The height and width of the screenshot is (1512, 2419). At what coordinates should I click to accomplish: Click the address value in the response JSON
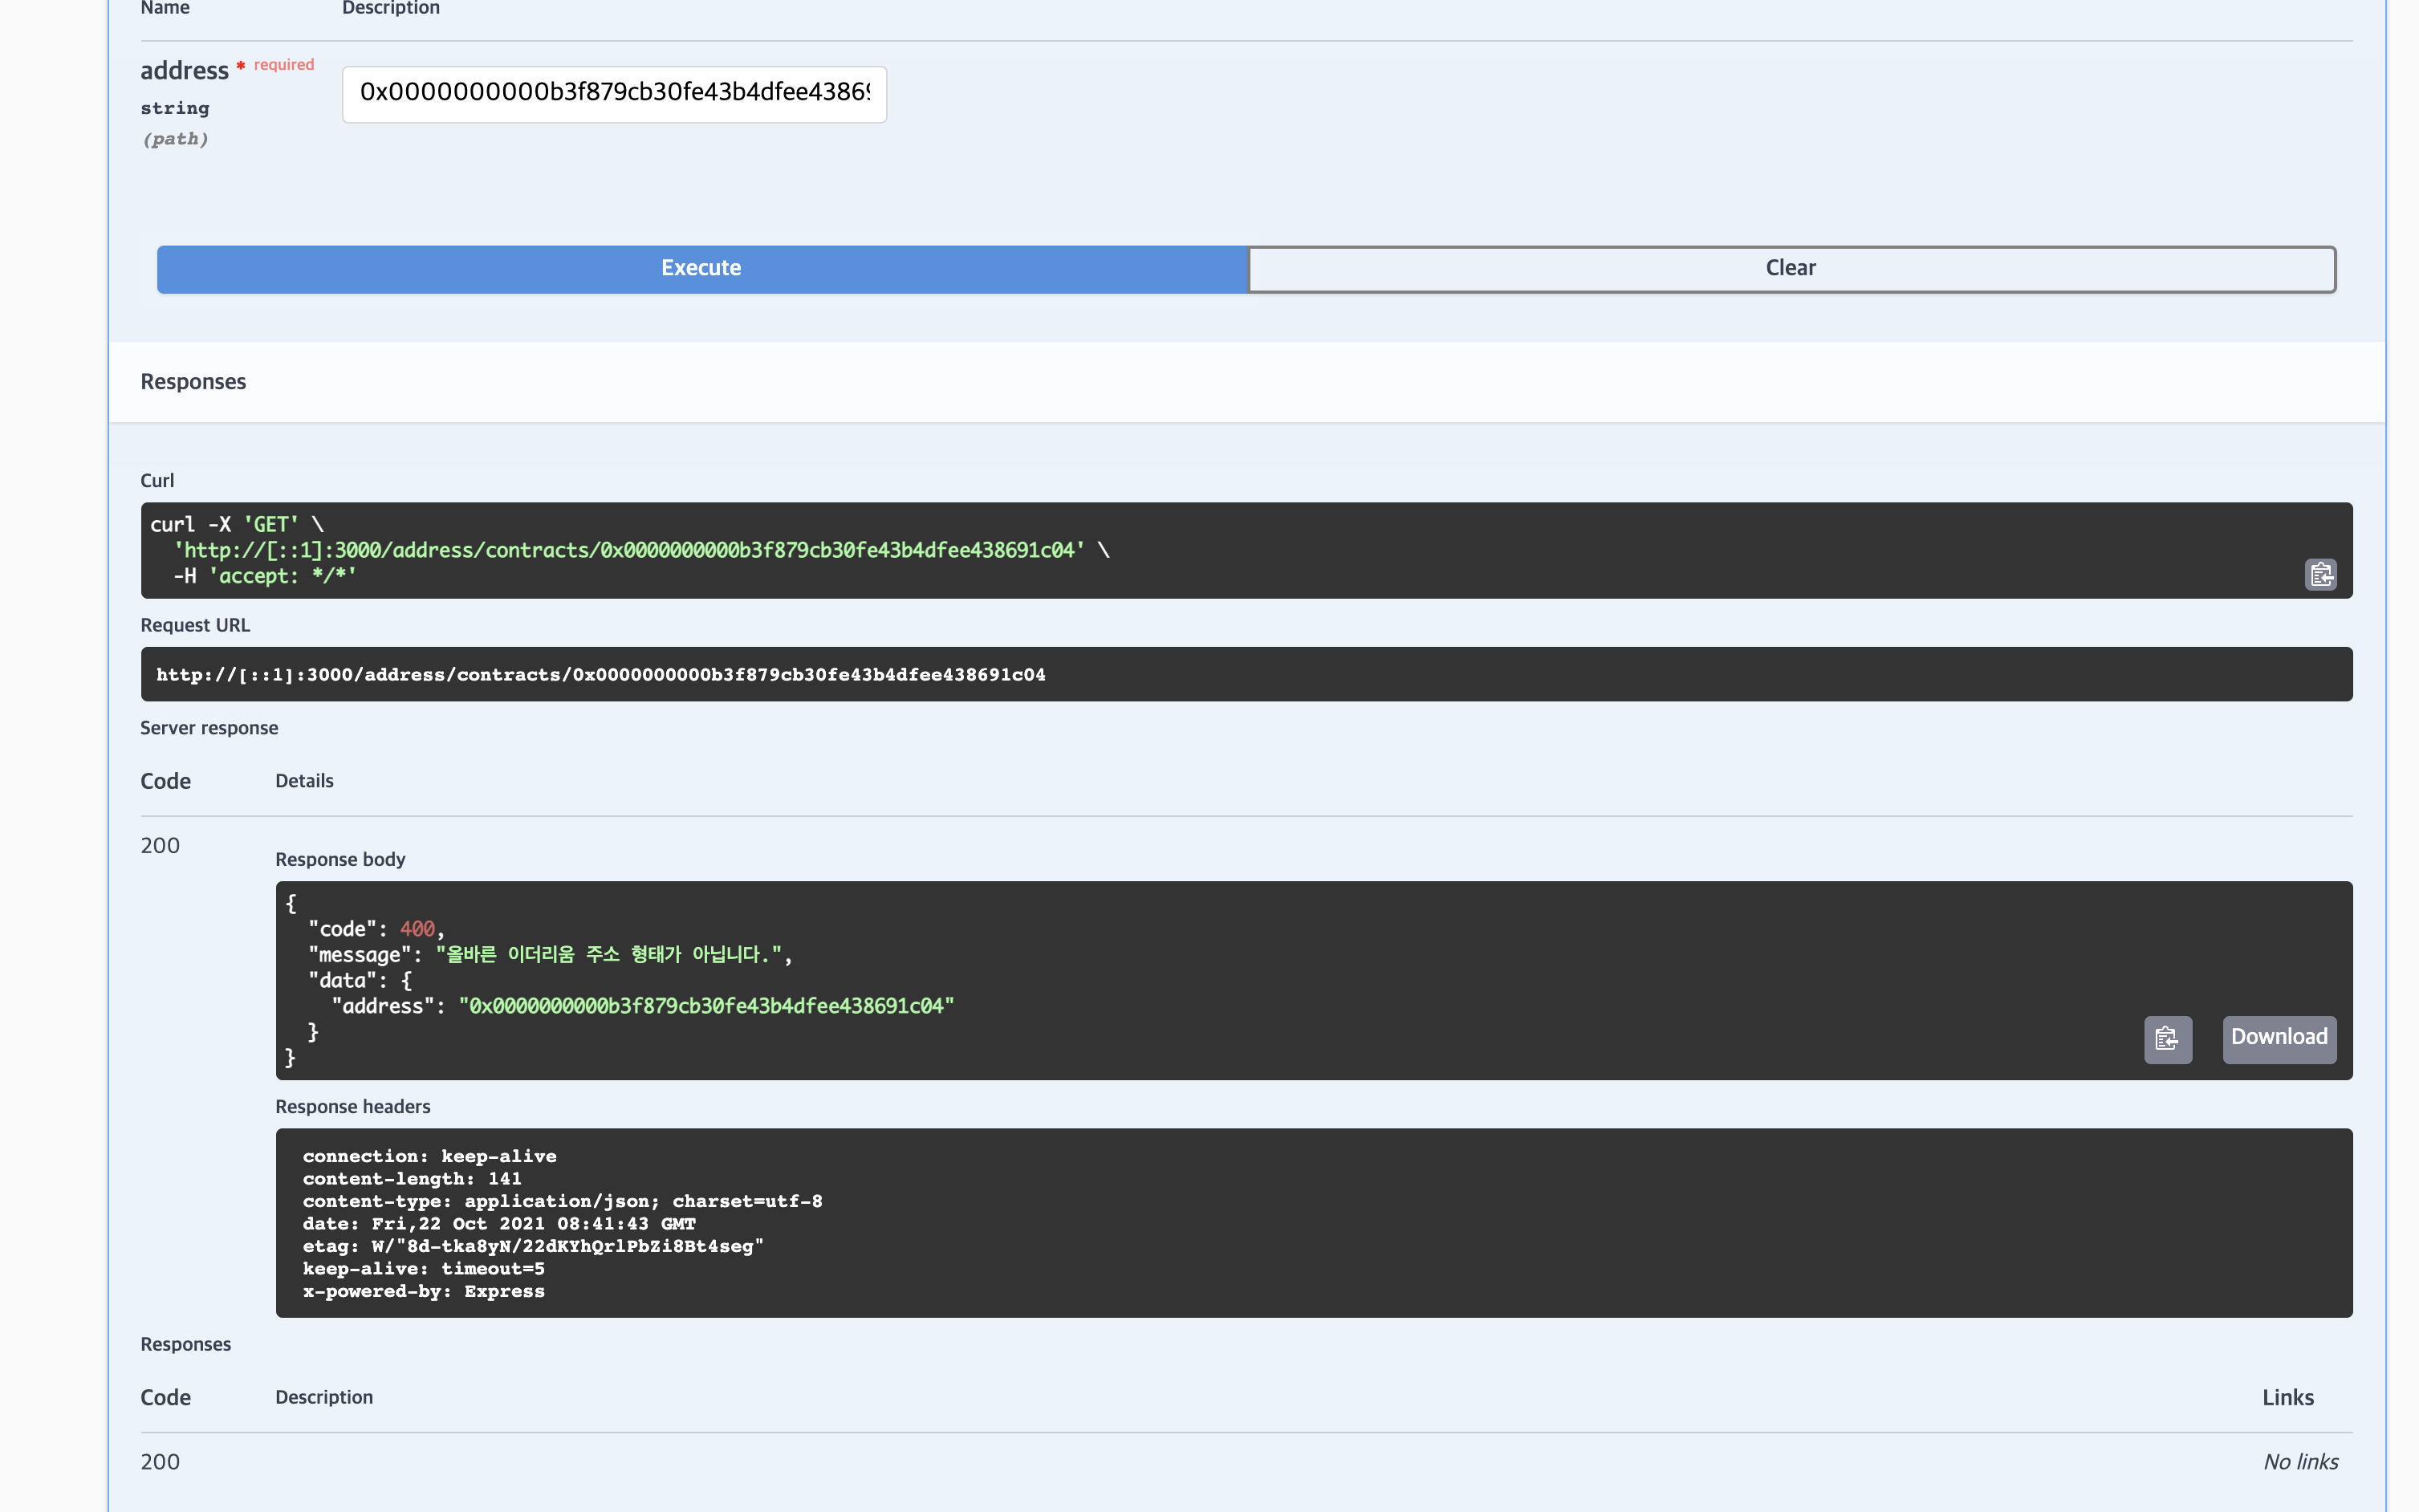point(706,1006)
